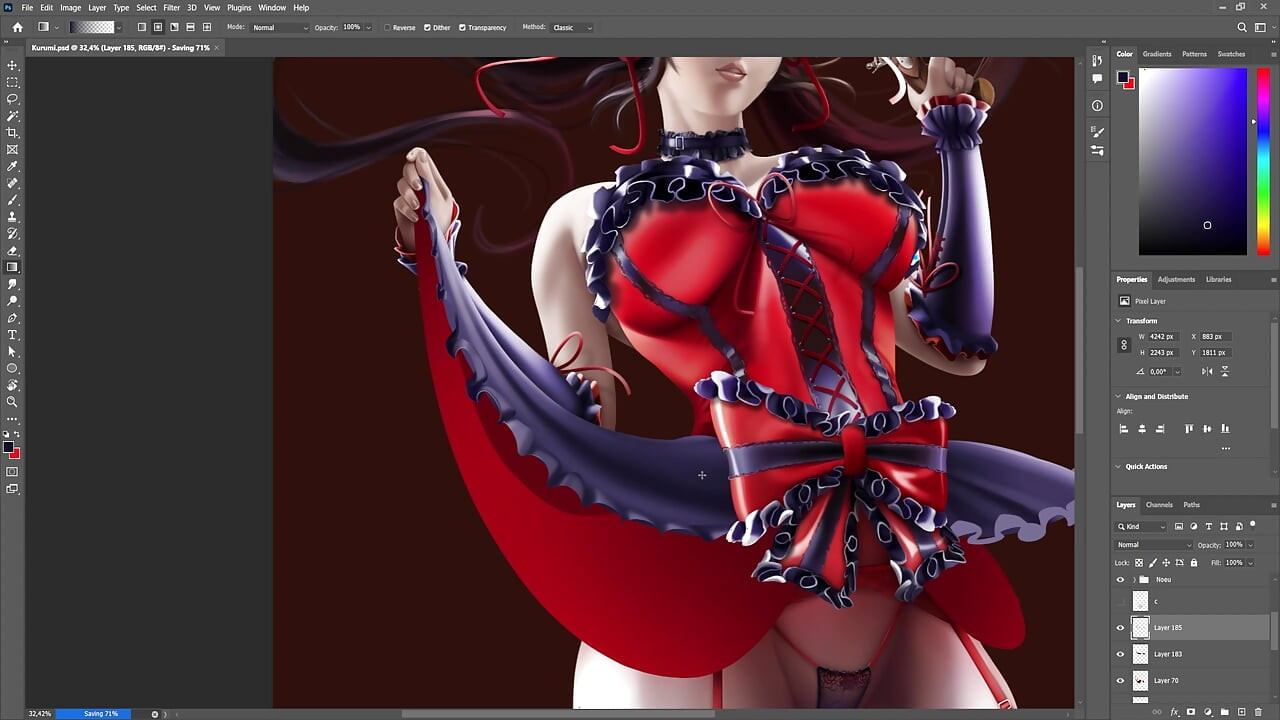
Task: Select the Lasso tool
Action: pos(13,99)
